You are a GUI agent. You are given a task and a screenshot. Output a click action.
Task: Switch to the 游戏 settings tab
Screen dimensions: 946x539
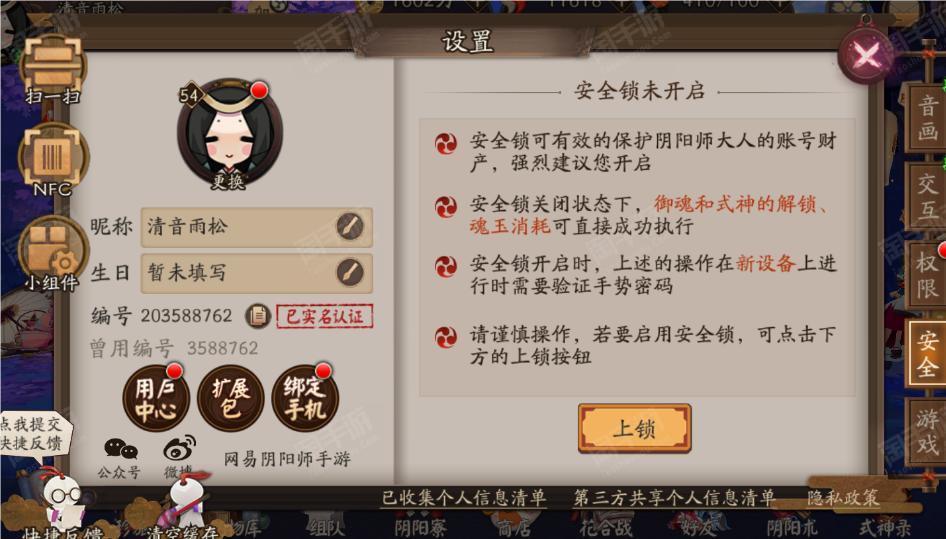point(927,432)
